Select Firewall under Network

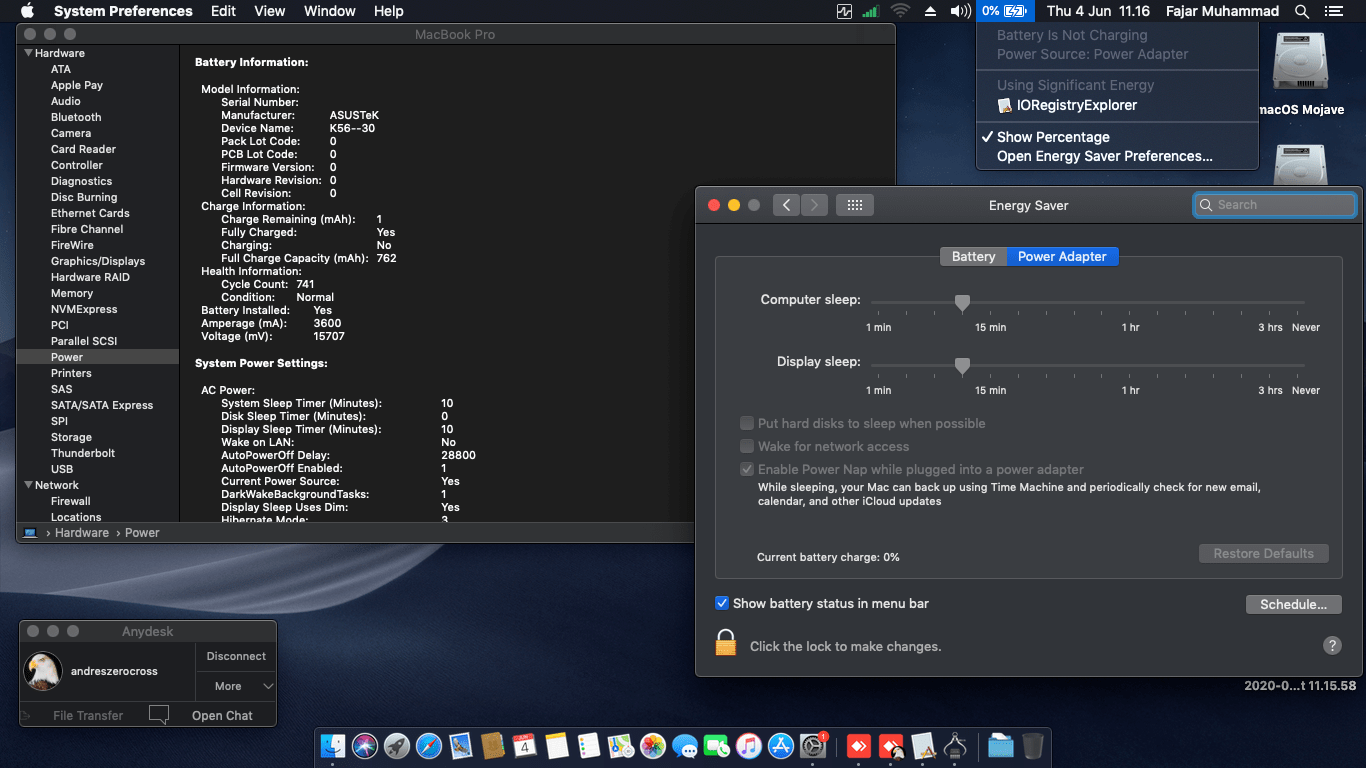pyautogui.click(x=71, y=501)
